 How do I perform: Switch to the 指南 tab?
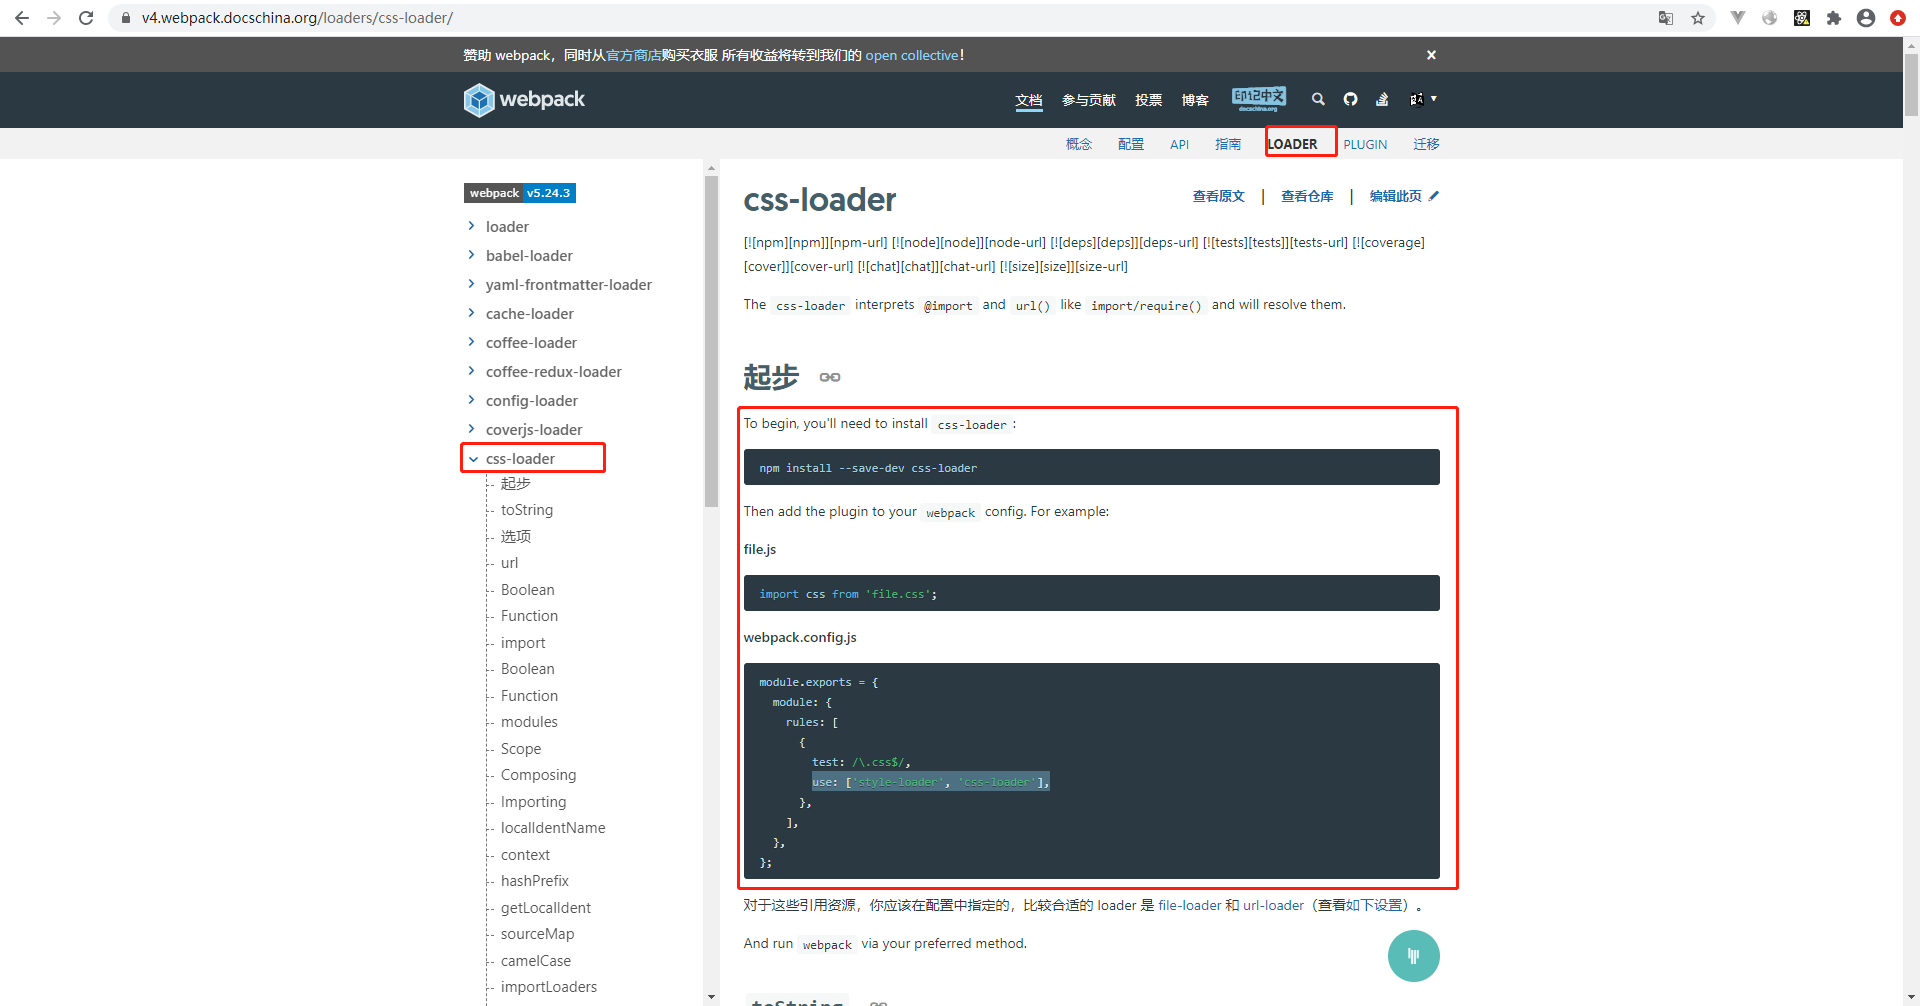[x=1228, y=144]
